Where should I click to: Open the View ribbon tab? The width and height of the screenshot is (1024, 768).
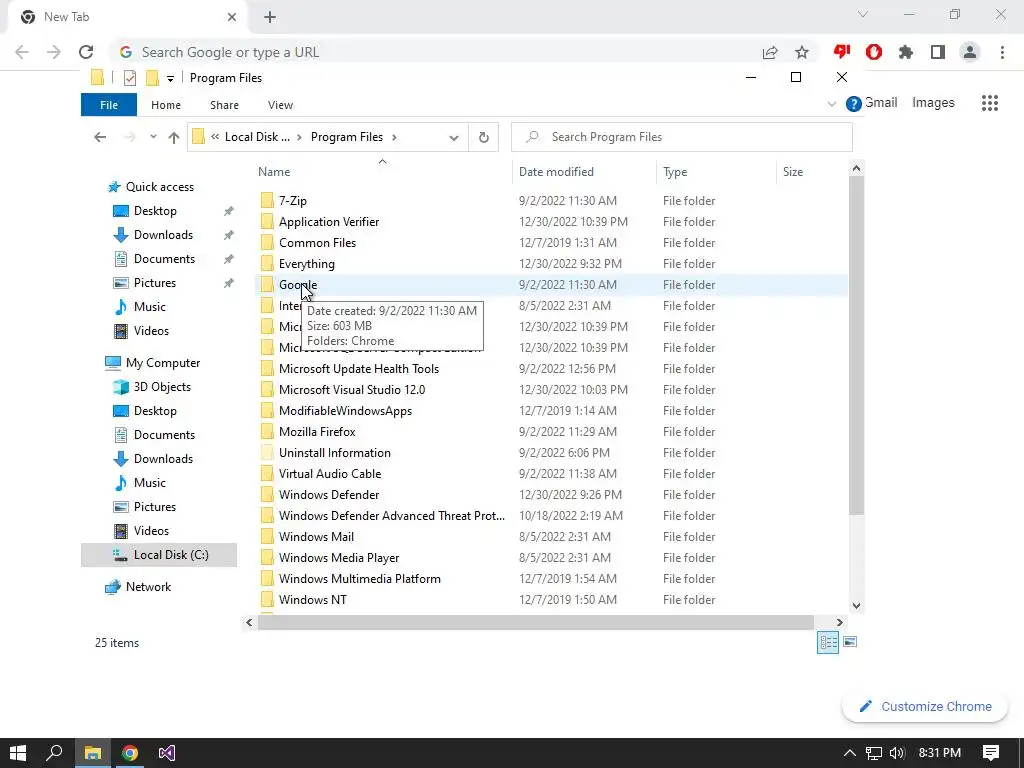click(280, 105)
